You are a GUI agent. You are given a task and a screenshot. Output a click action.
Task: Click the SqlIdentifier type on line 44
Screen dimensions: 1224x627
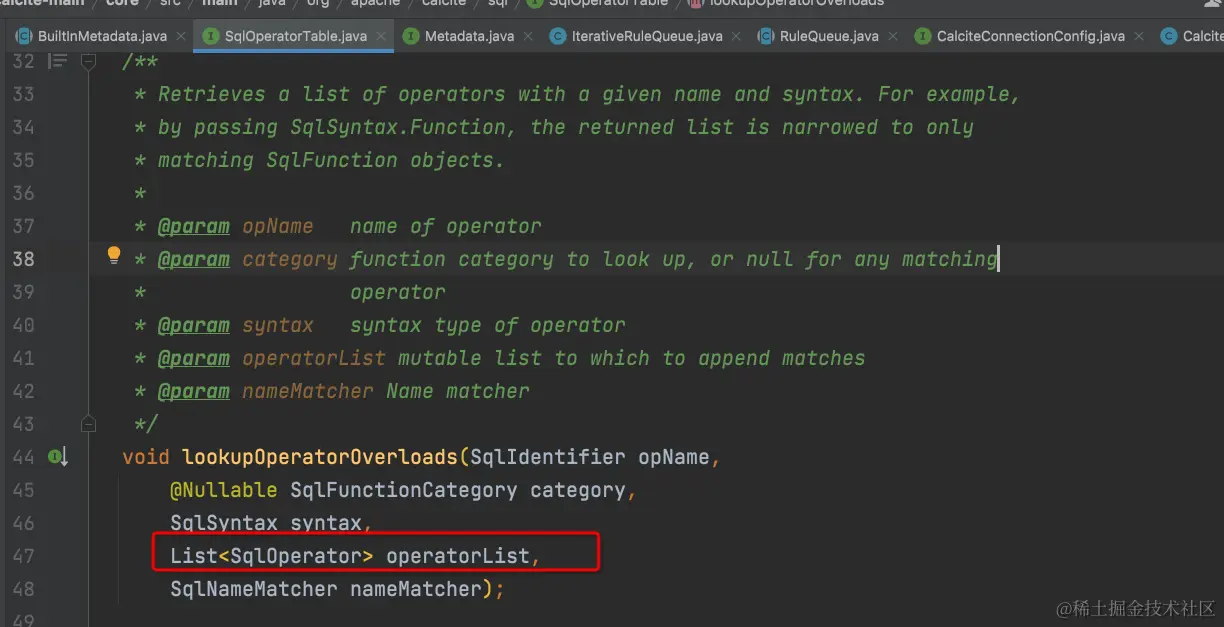click(548, 457)
